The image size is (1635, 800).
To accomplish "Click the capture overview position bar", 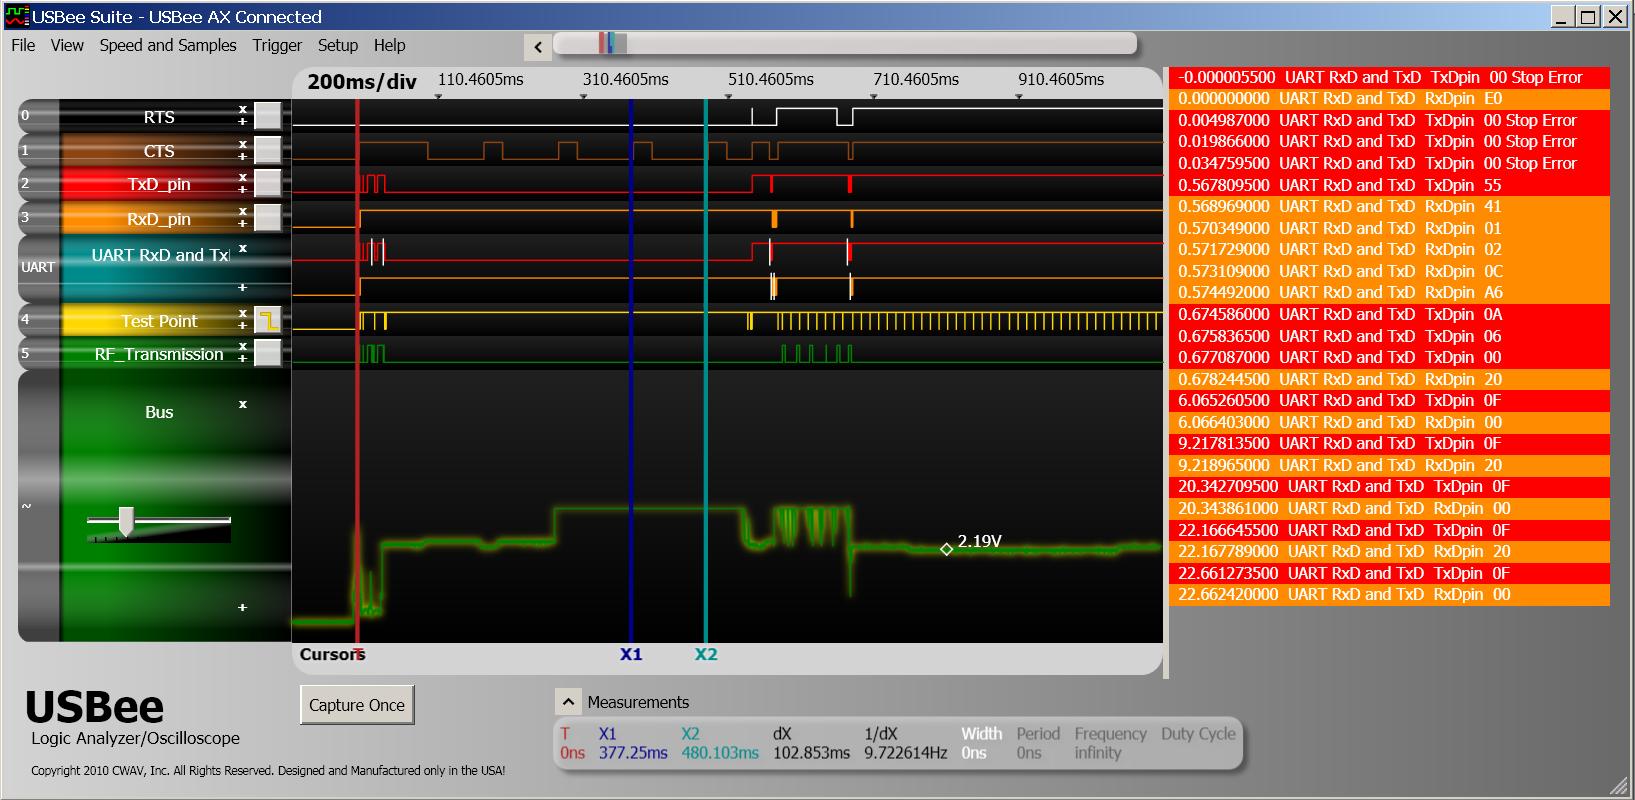I will (x=845, y=43).
